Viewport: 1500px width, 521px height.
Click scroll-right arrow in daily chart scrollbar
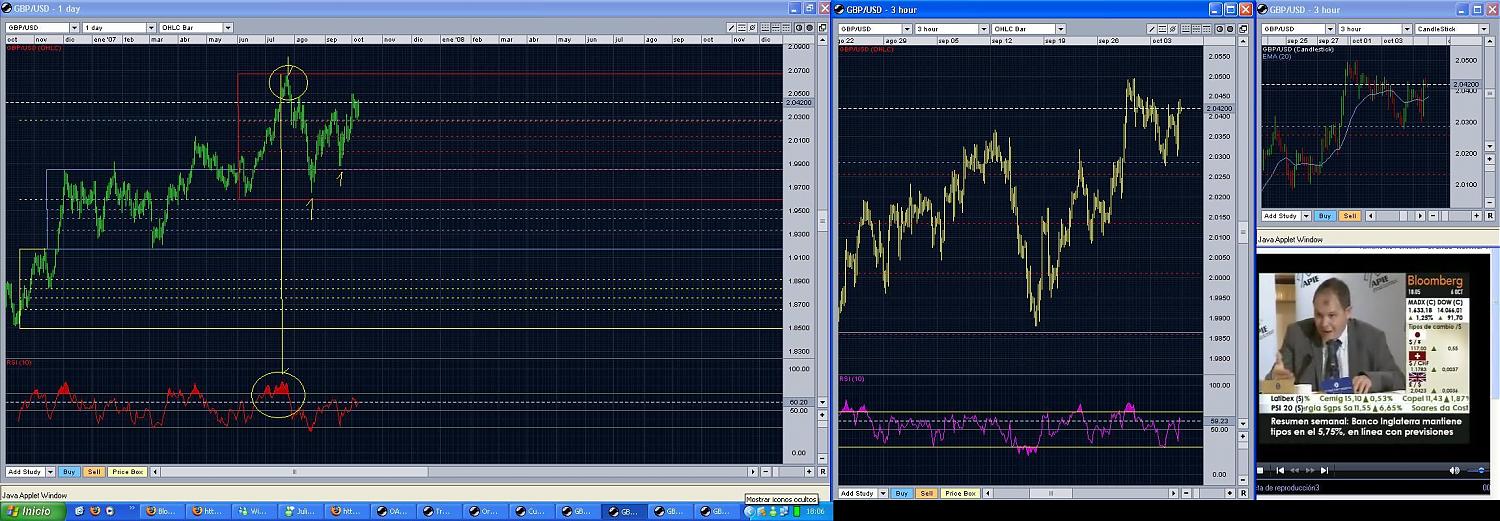tap(753, 471)
